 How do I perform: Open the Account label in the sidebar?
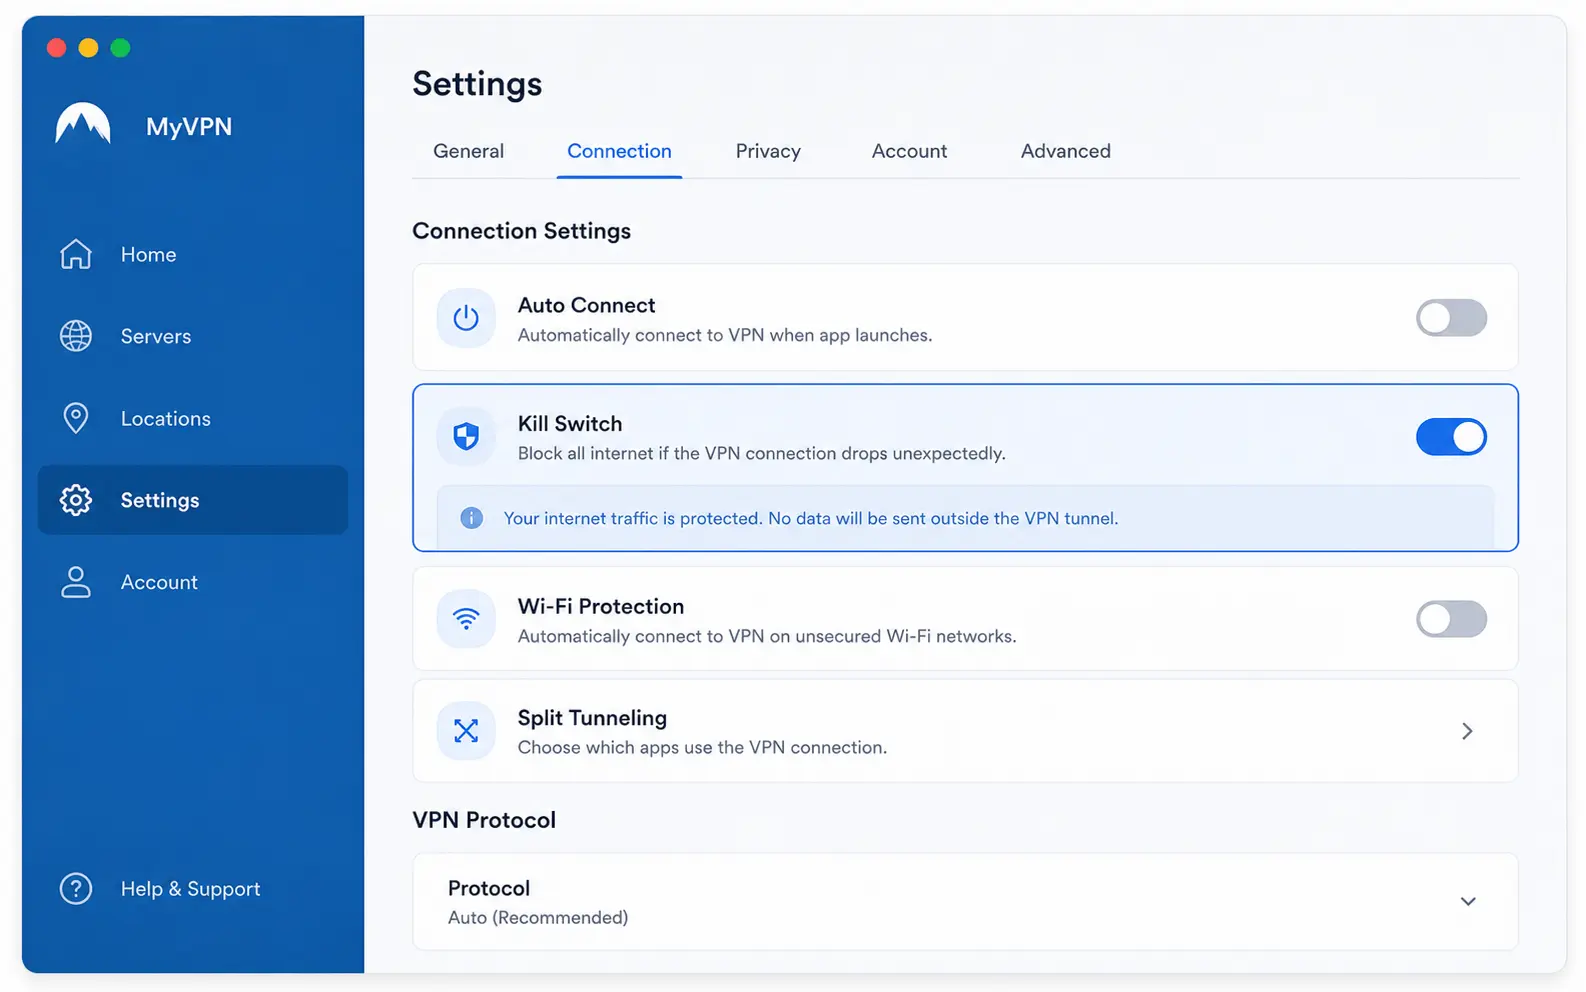tap(159, 582)
